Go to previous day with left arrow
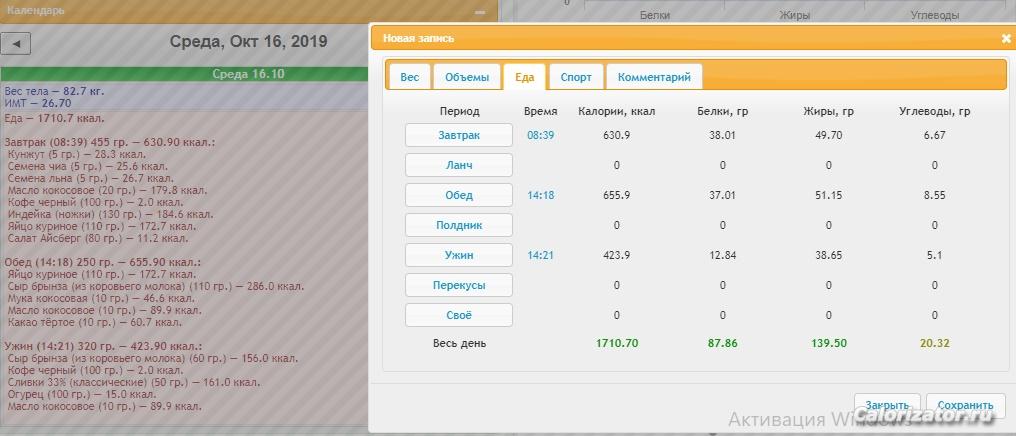This screenshot has width=1016, height=436. point(17,44)
